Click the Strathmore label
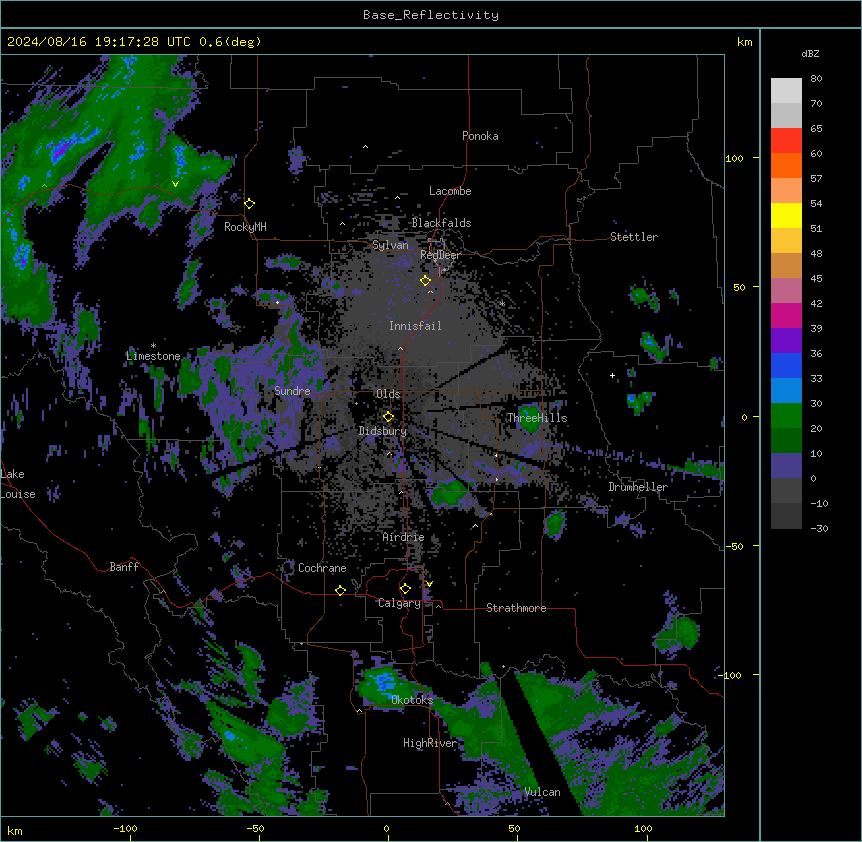Image resolution: width=862 pixels, height=842 pixels. pos(516,608)
